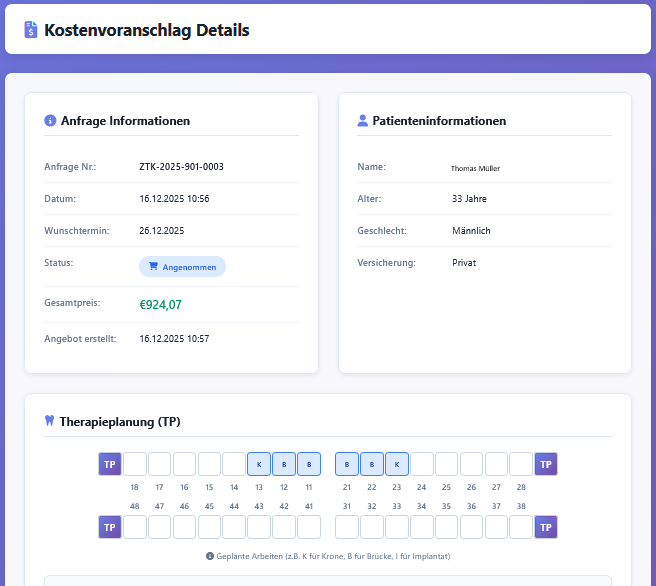Click the person icon beside Patienteninformationen
Image resolution: width=656 pixels, height=586 pixels.
click(x=363, y=121)
